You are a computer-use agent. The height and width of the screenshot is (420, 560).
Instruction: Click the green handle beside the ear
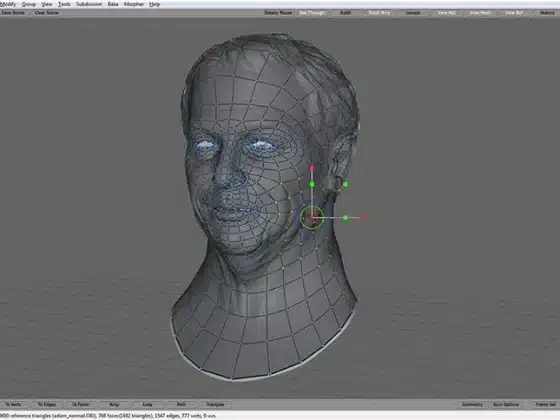[x=345, y=184]
